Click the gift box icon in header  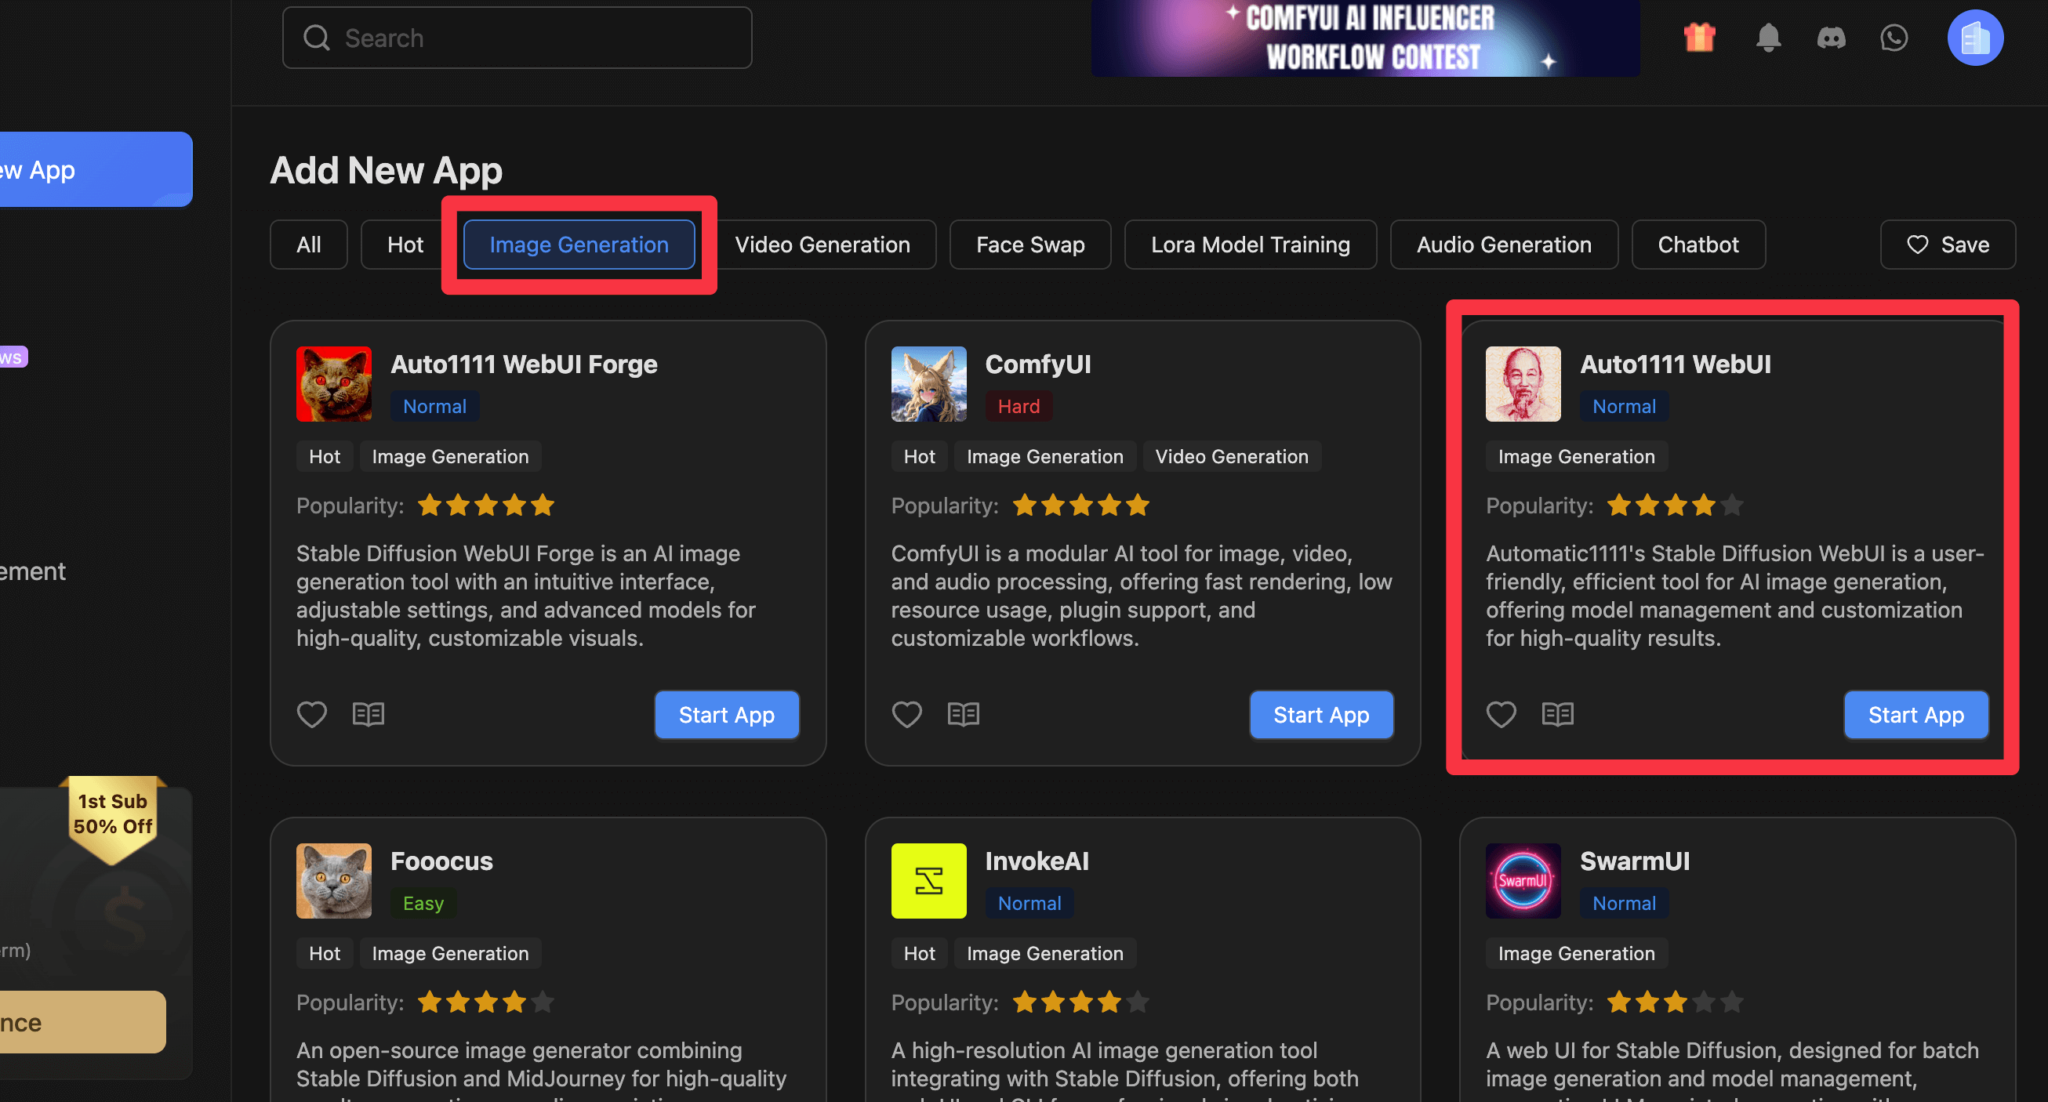coord(1699,38)
